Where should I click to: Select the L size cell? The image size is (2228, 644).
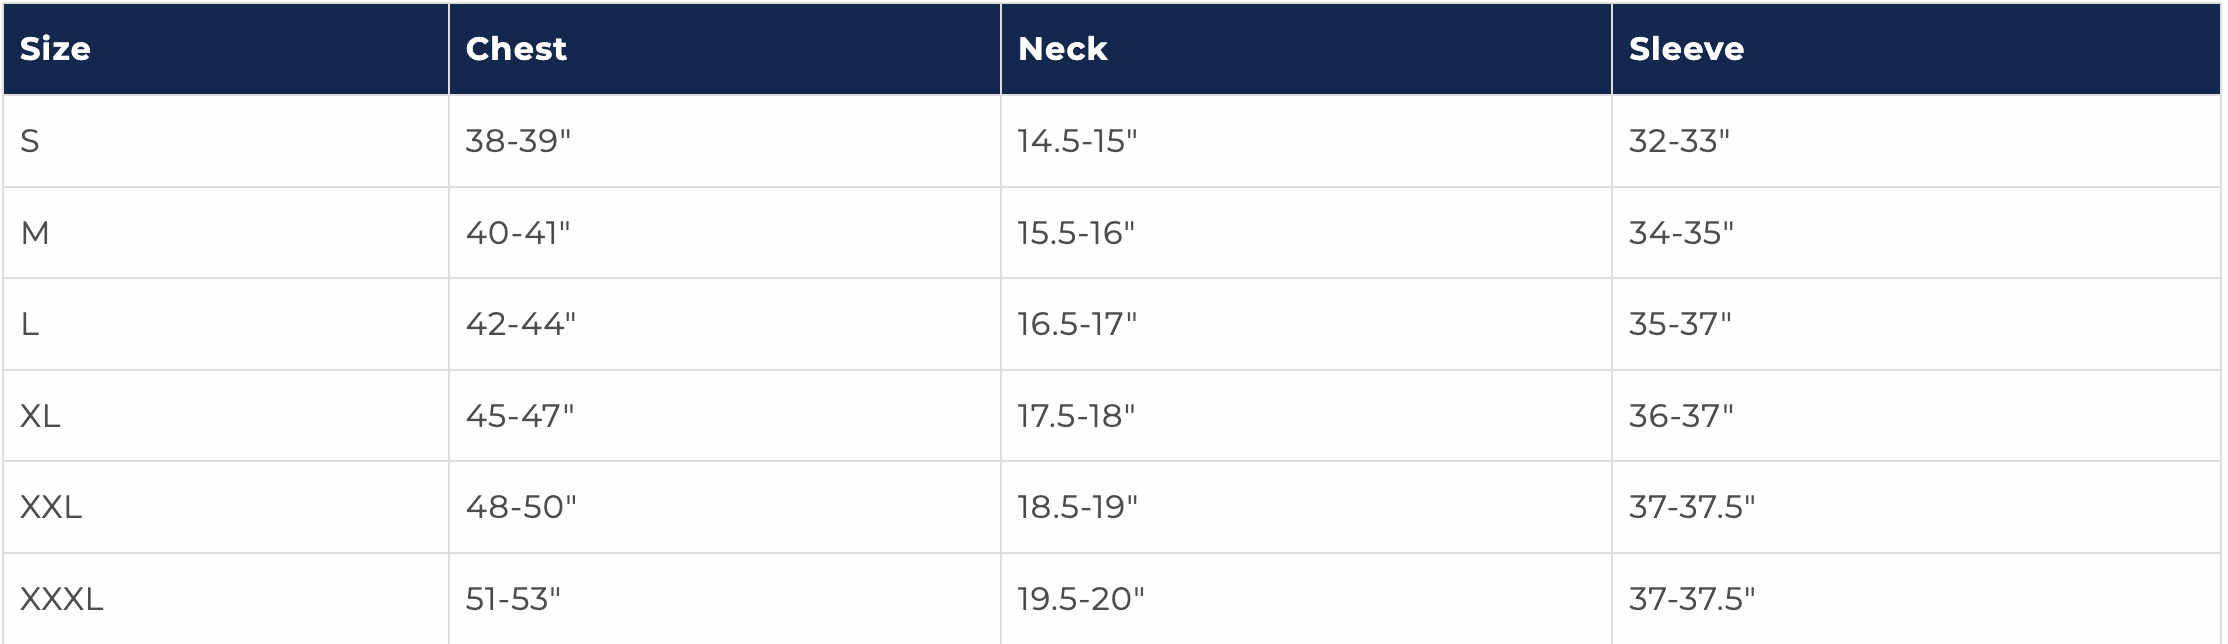tap(30, 324)
